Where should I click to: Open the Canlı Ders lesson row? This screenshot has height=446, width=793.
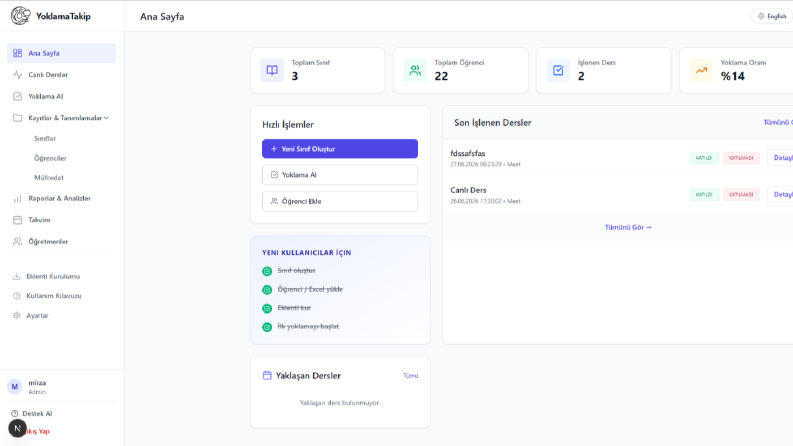click(618, 195)
